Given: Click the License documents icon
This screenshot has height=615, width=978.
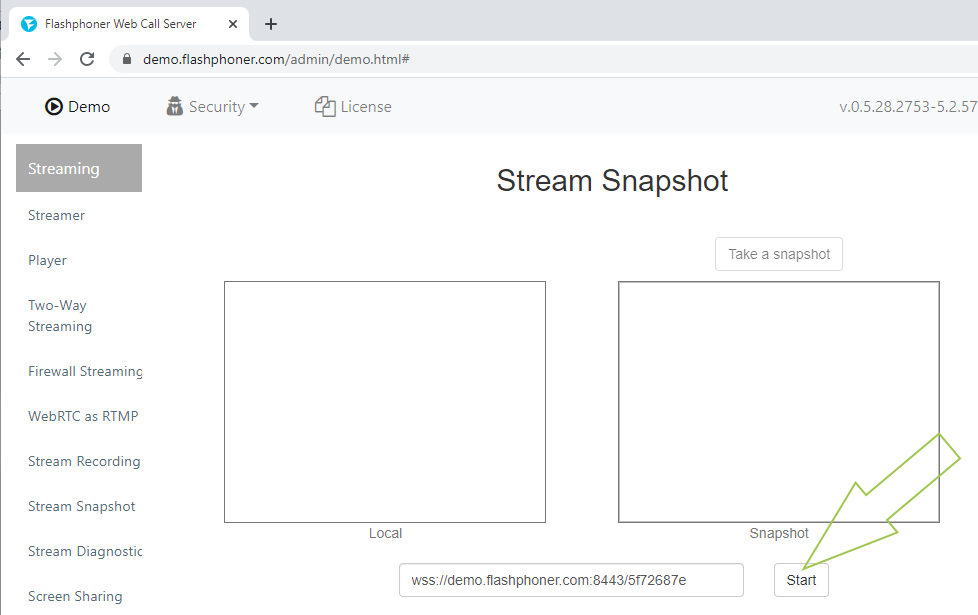Looking at the screenshot, I should pyautogui.click(x=325, y=107).
